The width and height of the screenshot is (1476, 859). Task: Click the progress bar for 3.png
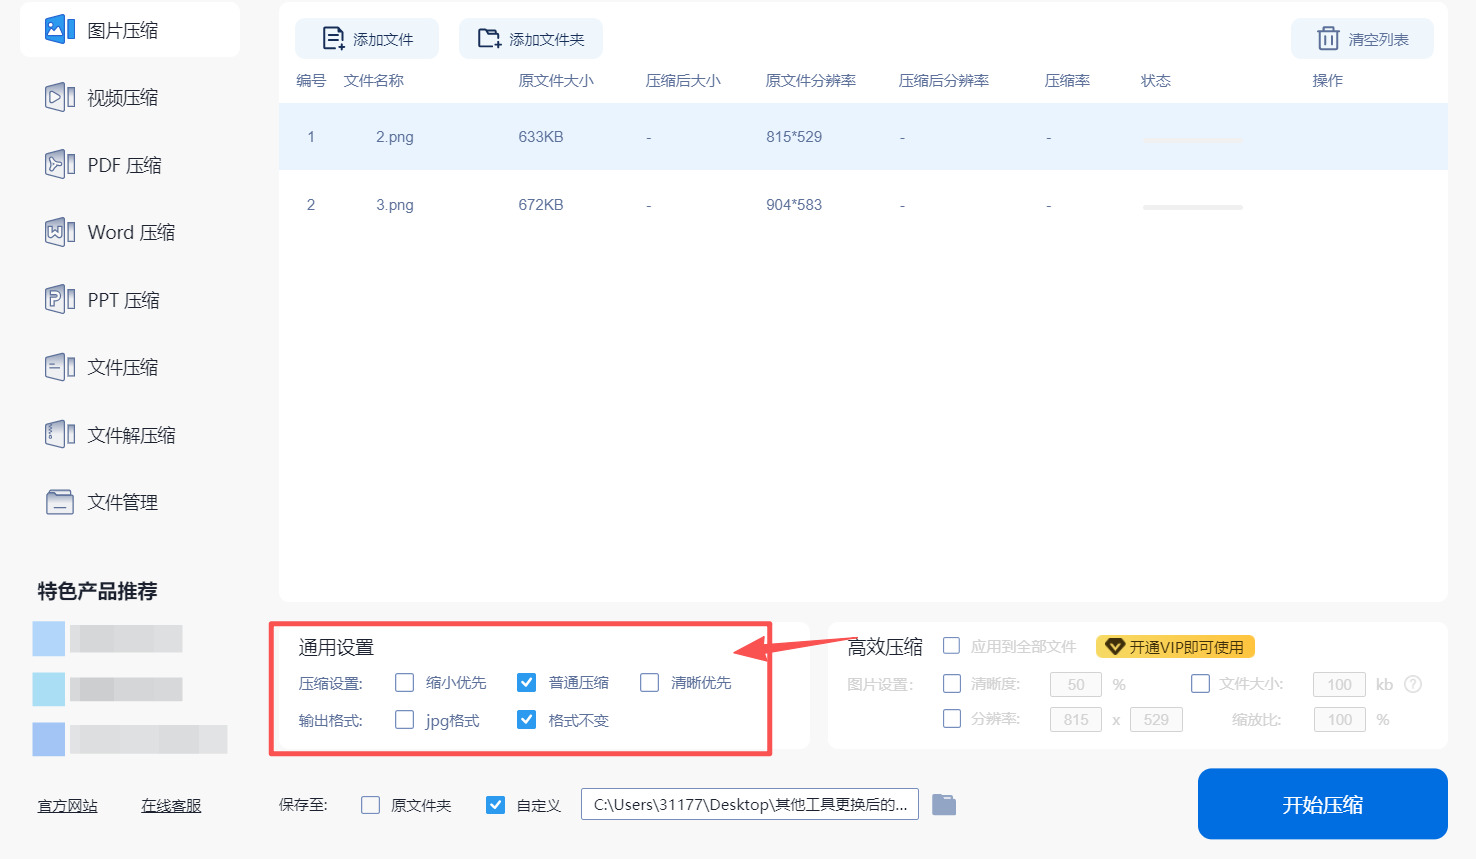pyautogui.click(x=1192, y=207)
